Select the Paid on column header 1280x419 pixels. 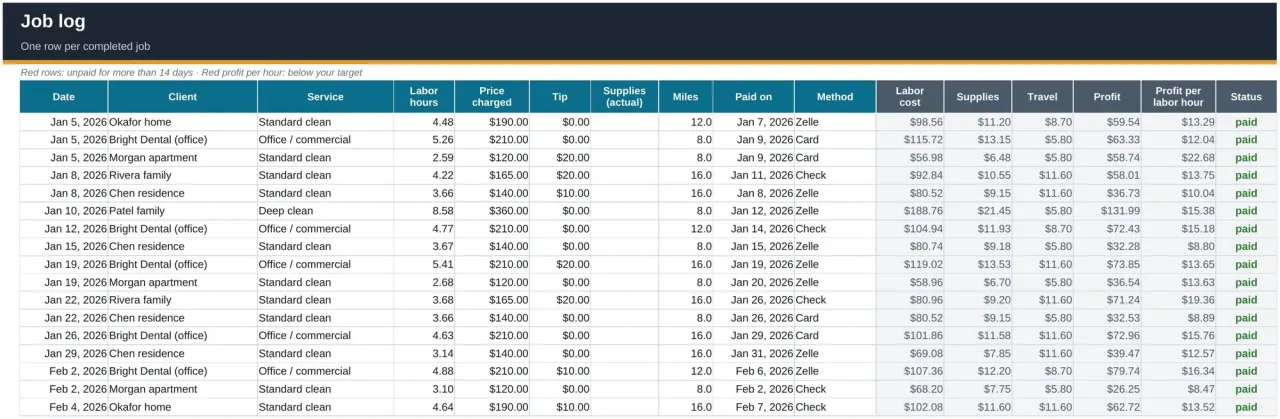click(754, 97)
